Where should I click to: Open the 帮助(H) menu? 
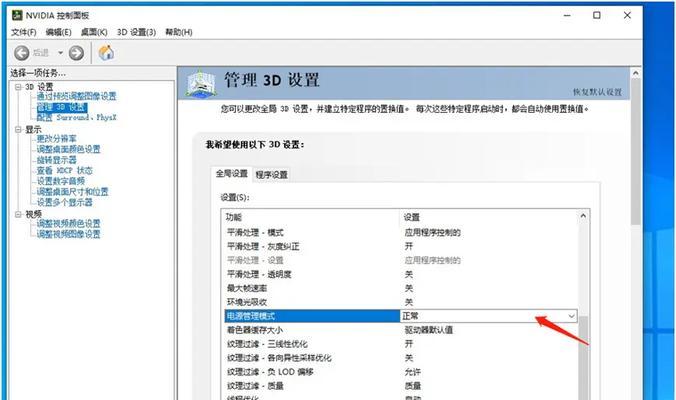(x=178, y=32)
